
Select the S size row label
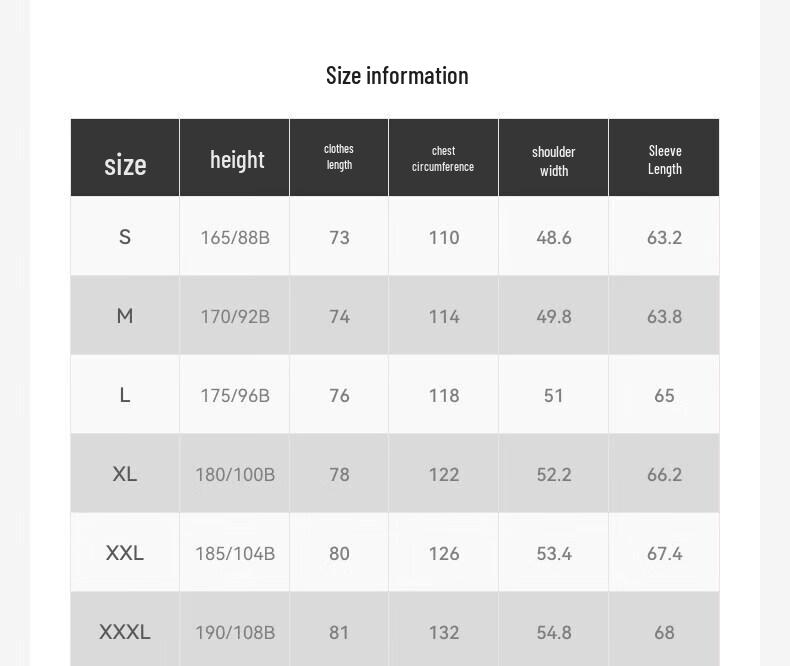tap(125, 237)
